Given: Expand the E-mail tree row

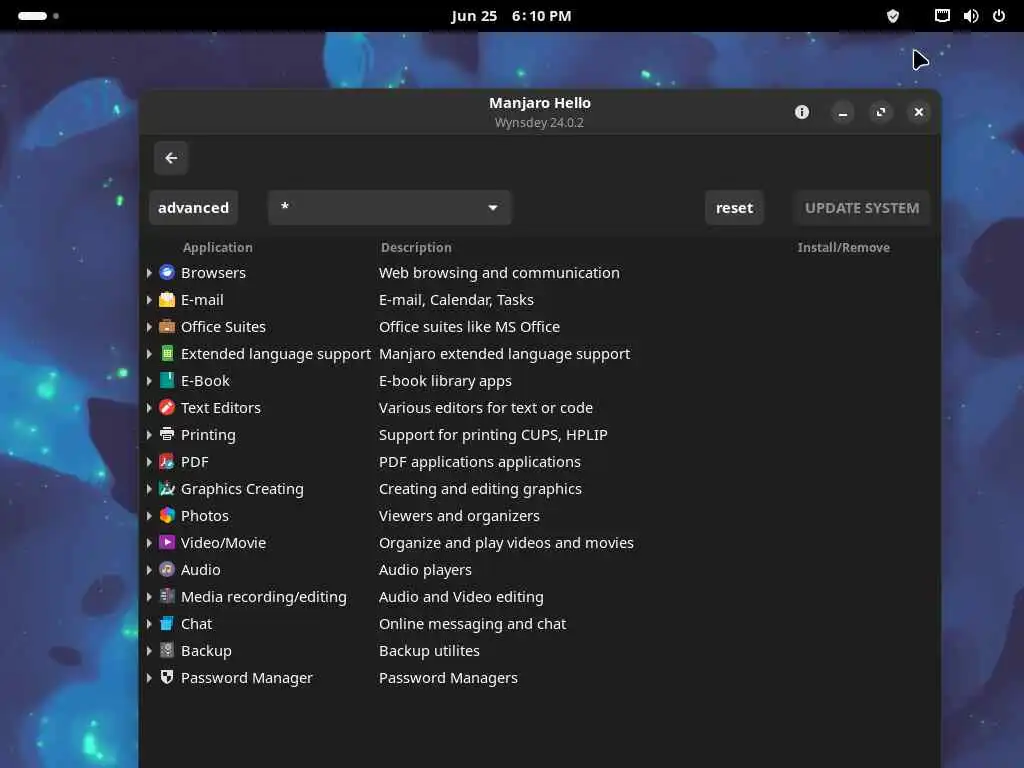Looking at the screenshot, I should coord(149,300).
